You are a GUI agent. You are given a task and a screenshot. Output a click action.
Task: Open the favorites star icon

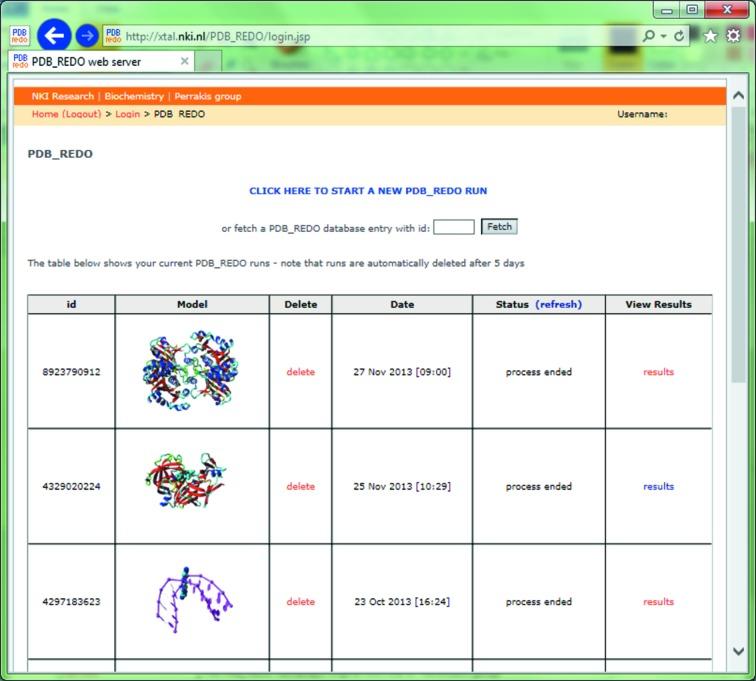point(711,36)
